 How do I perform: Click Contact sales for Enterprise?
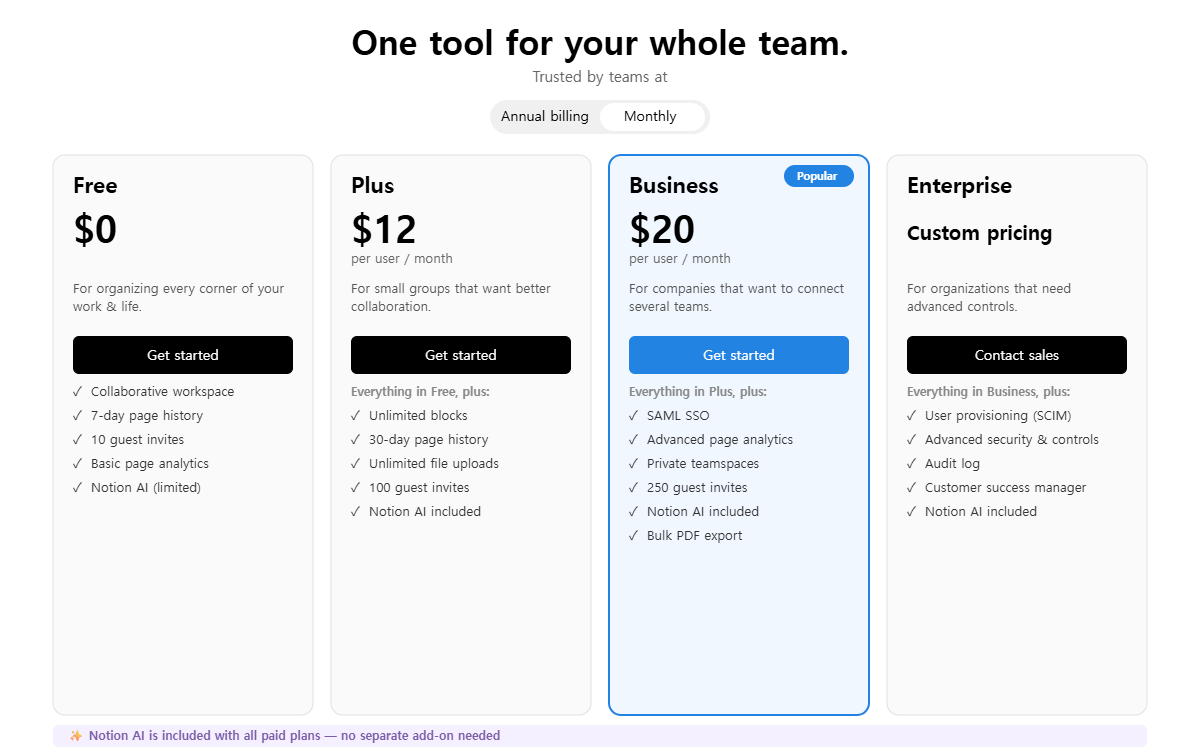(x=1016, y=355)
